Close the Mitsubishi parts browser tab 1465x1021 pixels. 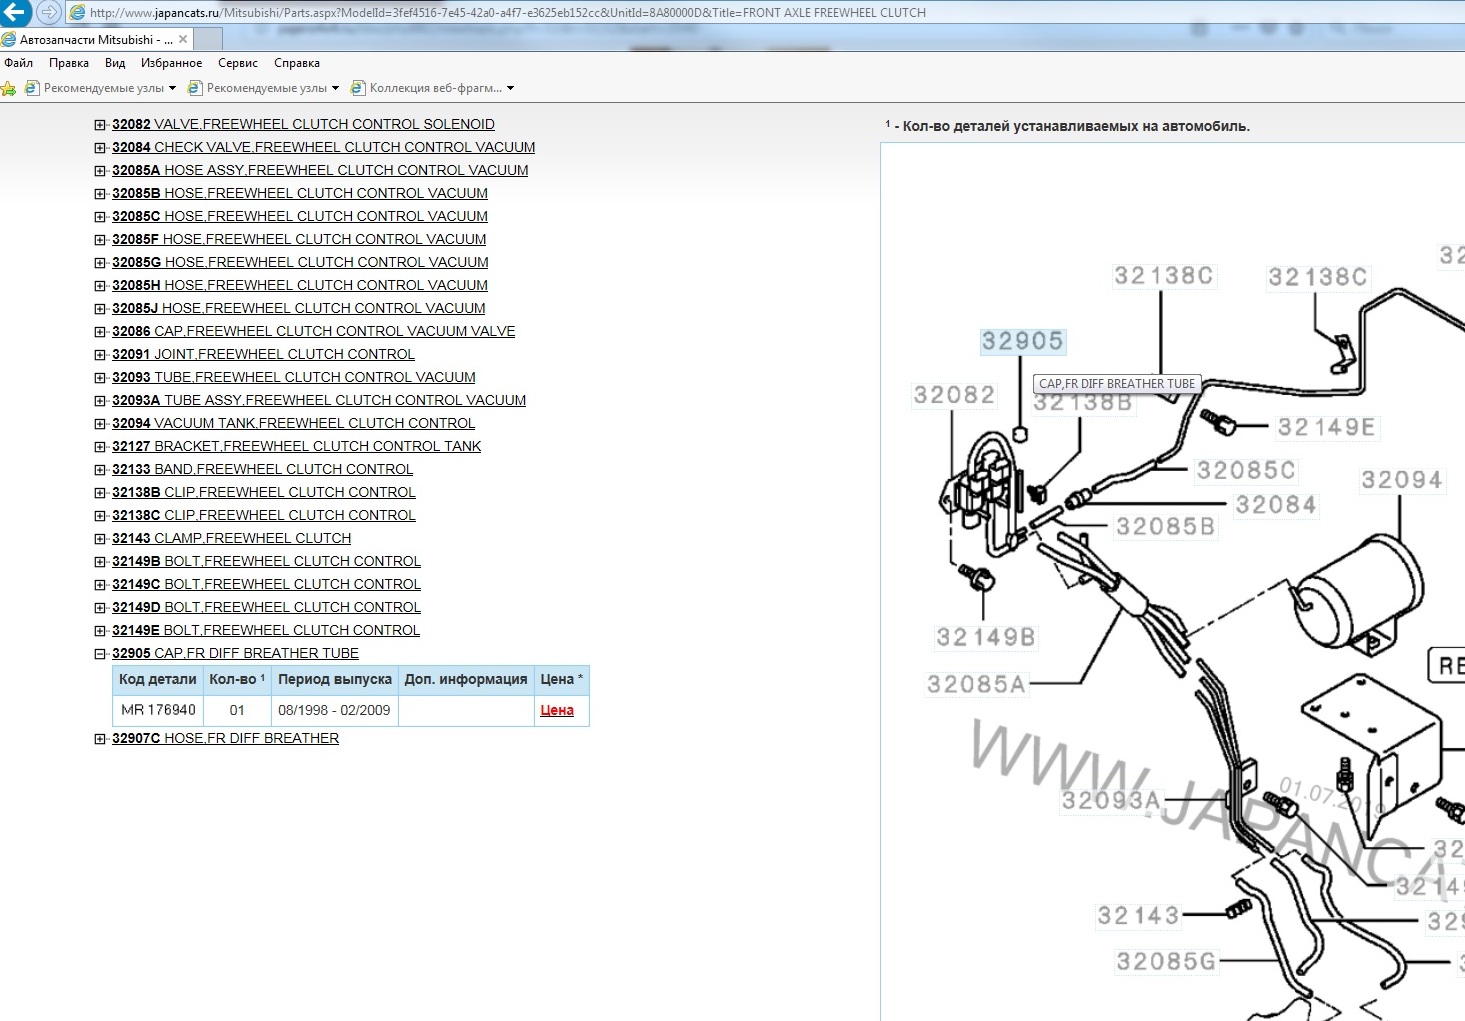(182, 40)
